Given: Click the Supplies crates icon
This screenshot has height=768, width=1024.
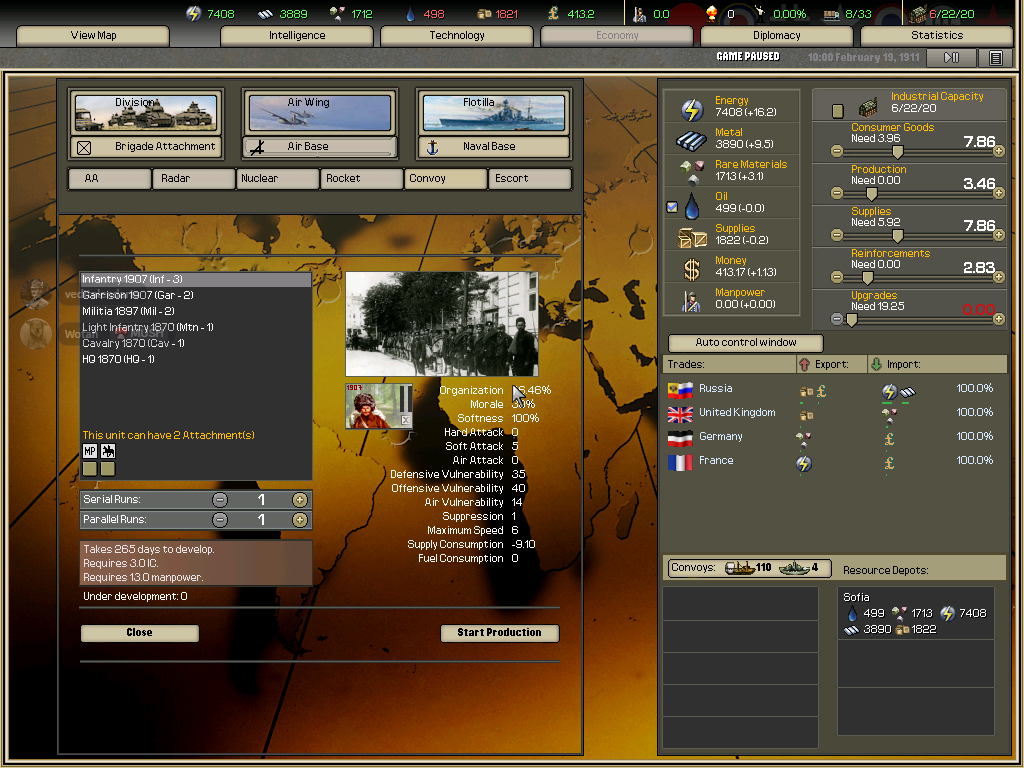Looking at the screenshot, I should [x=692, y=238].
